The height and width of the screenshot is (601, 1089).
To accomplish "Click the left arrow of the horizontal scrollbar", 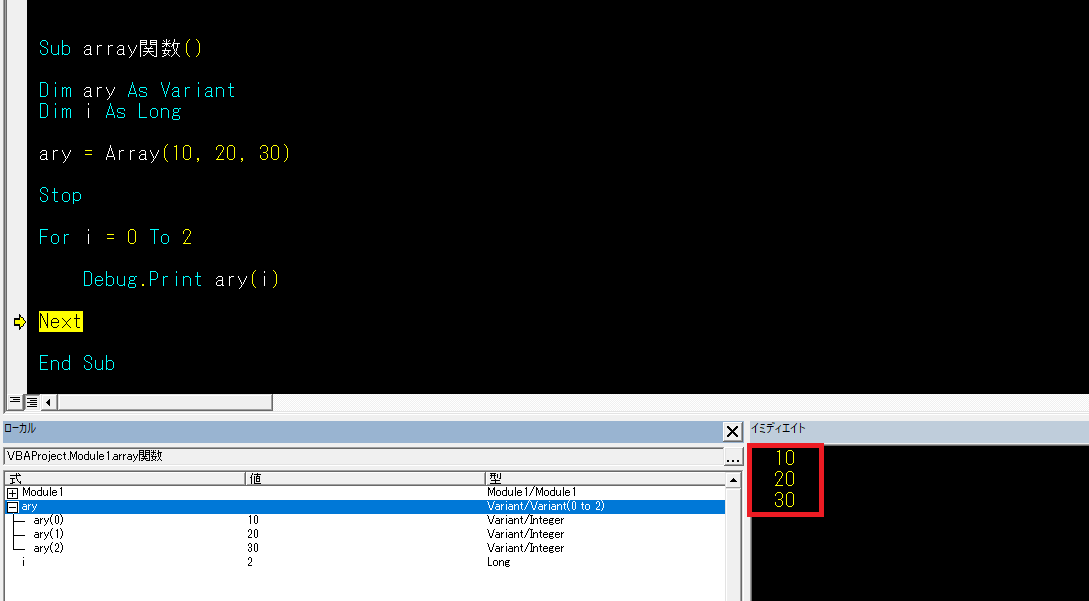I will point(46,401).
